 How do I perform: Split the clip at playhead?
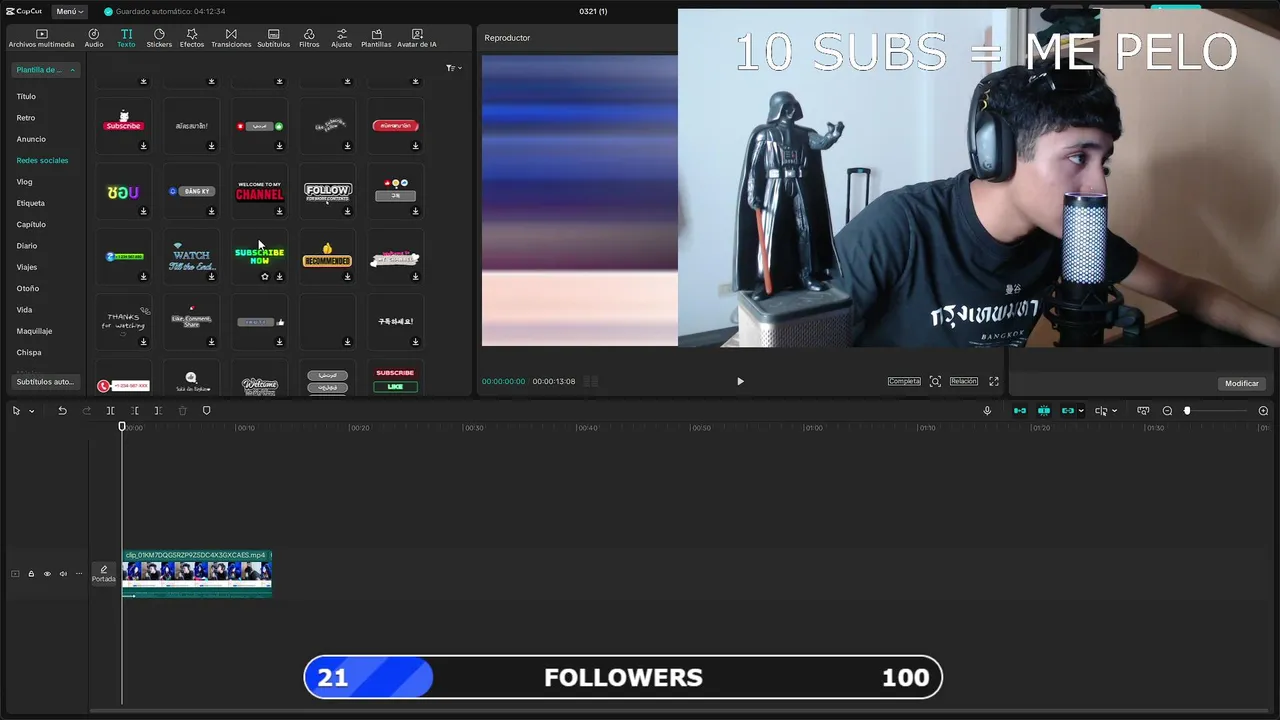(110, 411)
